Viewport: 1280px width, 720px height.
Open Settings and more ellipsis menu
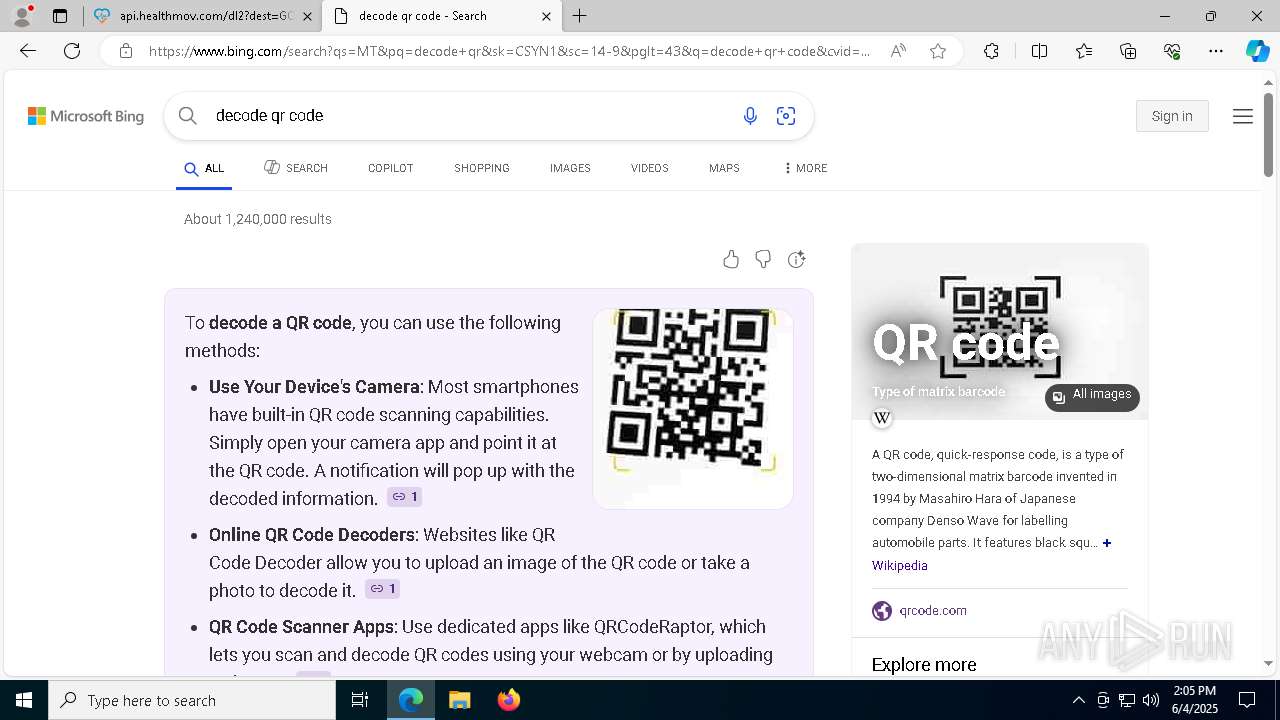click(1216, 51)
